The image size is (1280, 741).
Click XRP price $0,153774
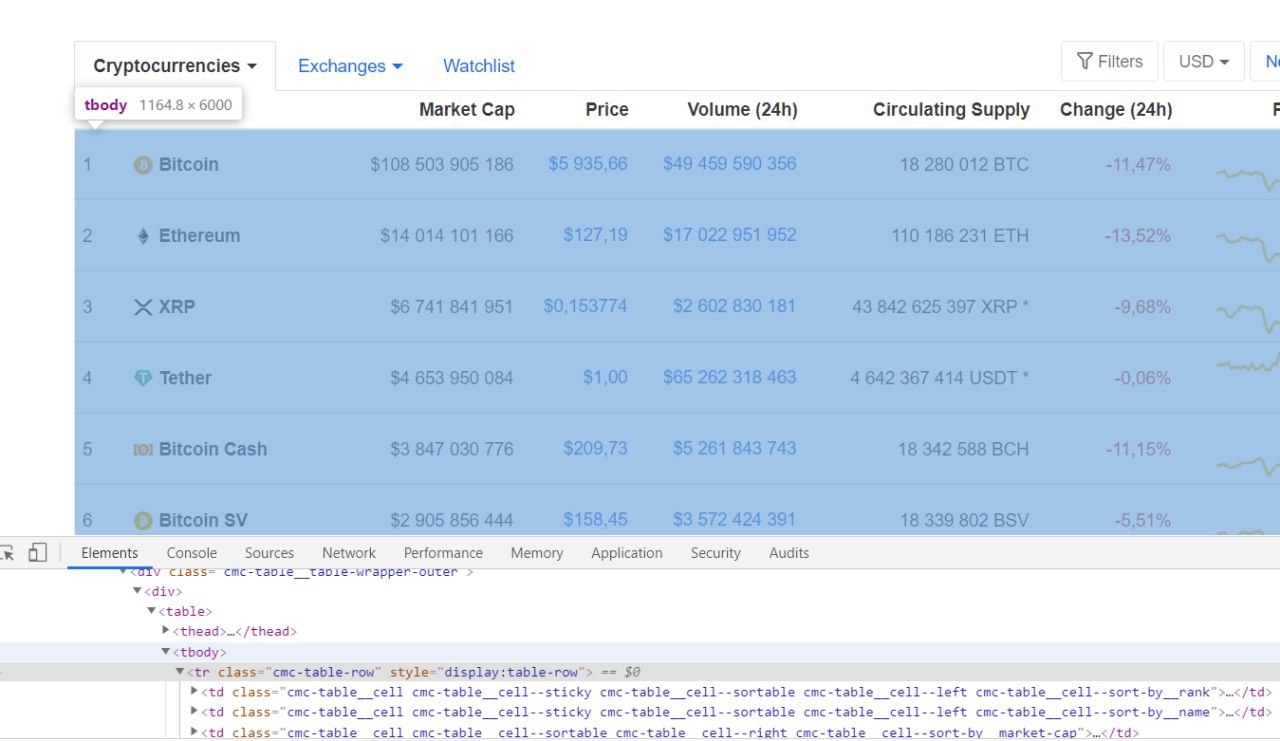(x=586, y=306)
